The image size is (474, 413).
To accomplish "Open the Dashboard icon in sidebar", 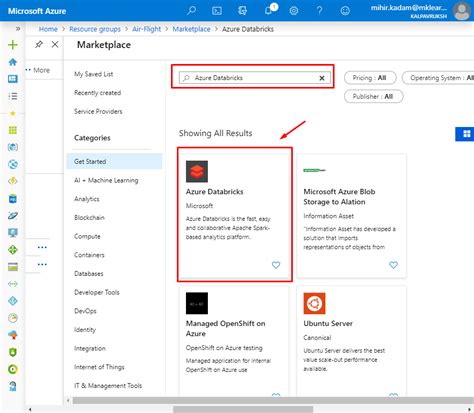I will [x=13, y=79].
